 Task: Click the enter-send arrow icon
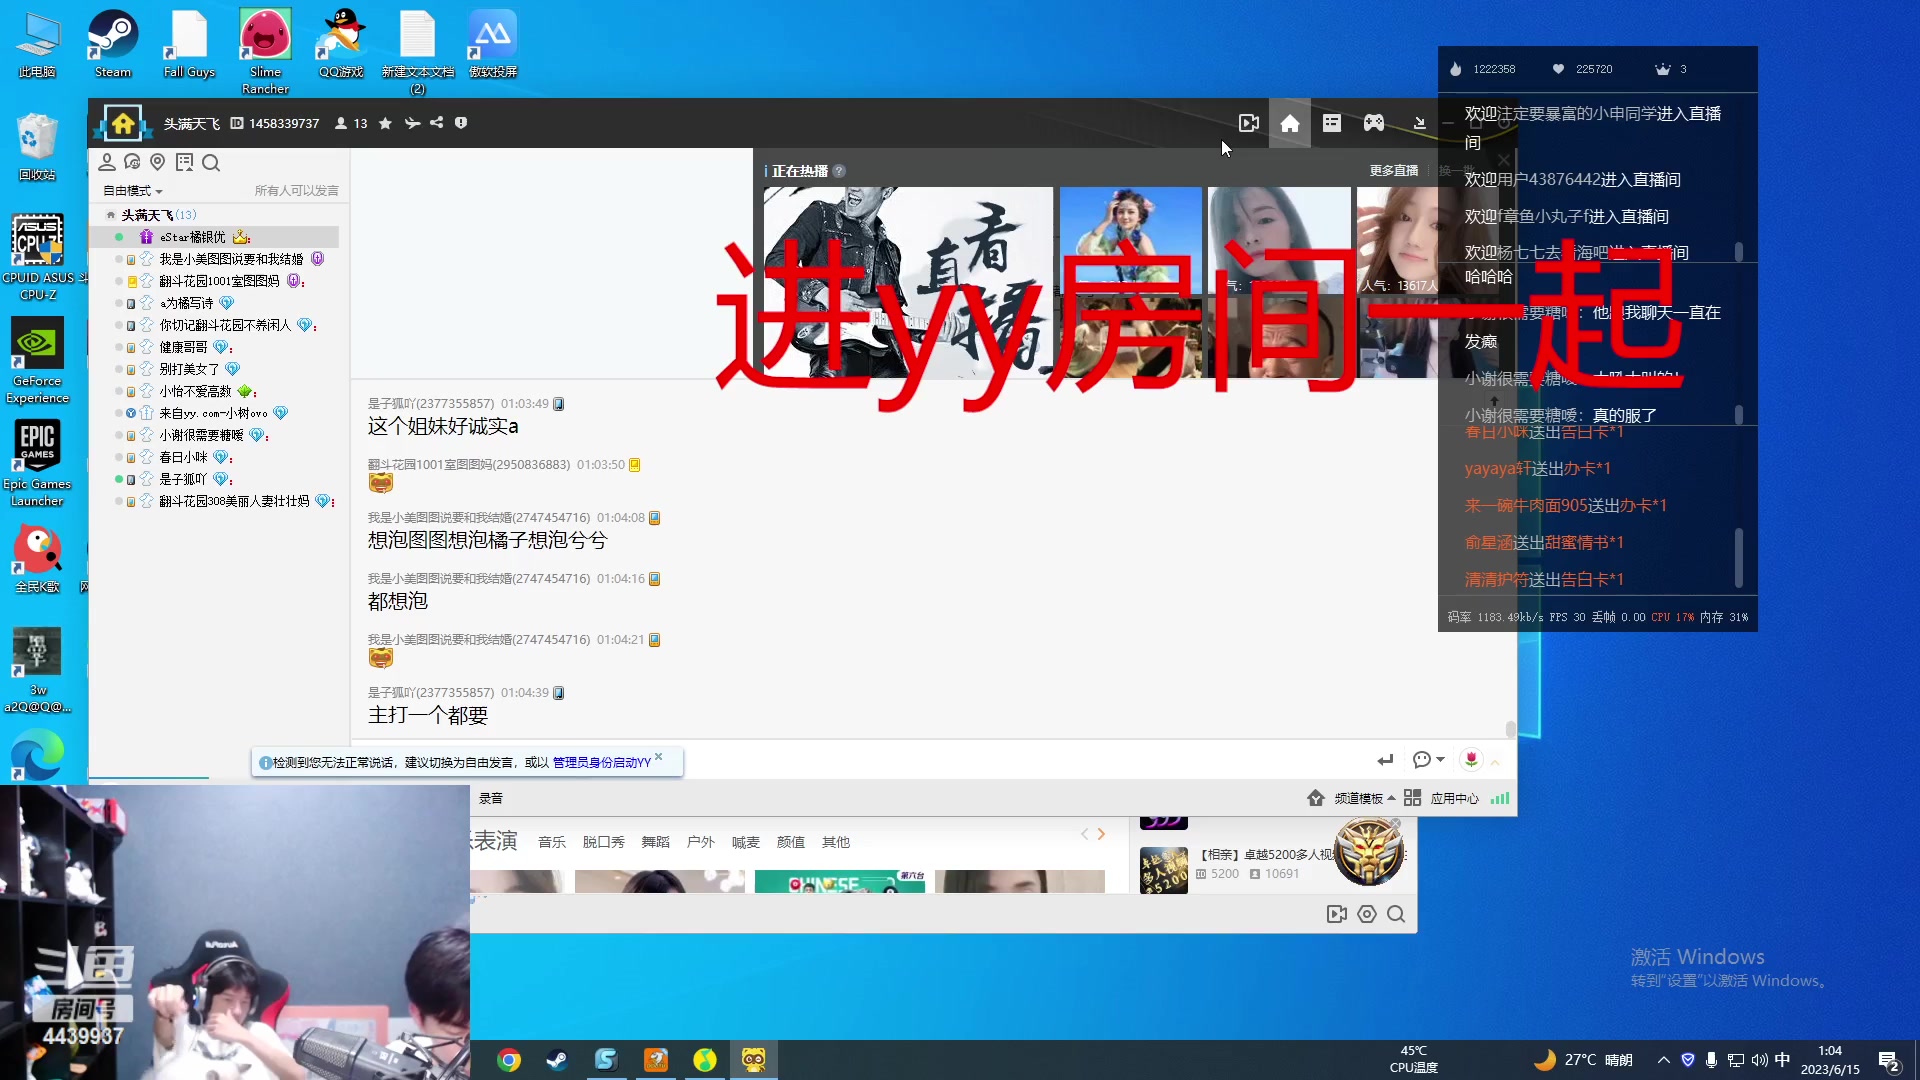coord(1385,760)
